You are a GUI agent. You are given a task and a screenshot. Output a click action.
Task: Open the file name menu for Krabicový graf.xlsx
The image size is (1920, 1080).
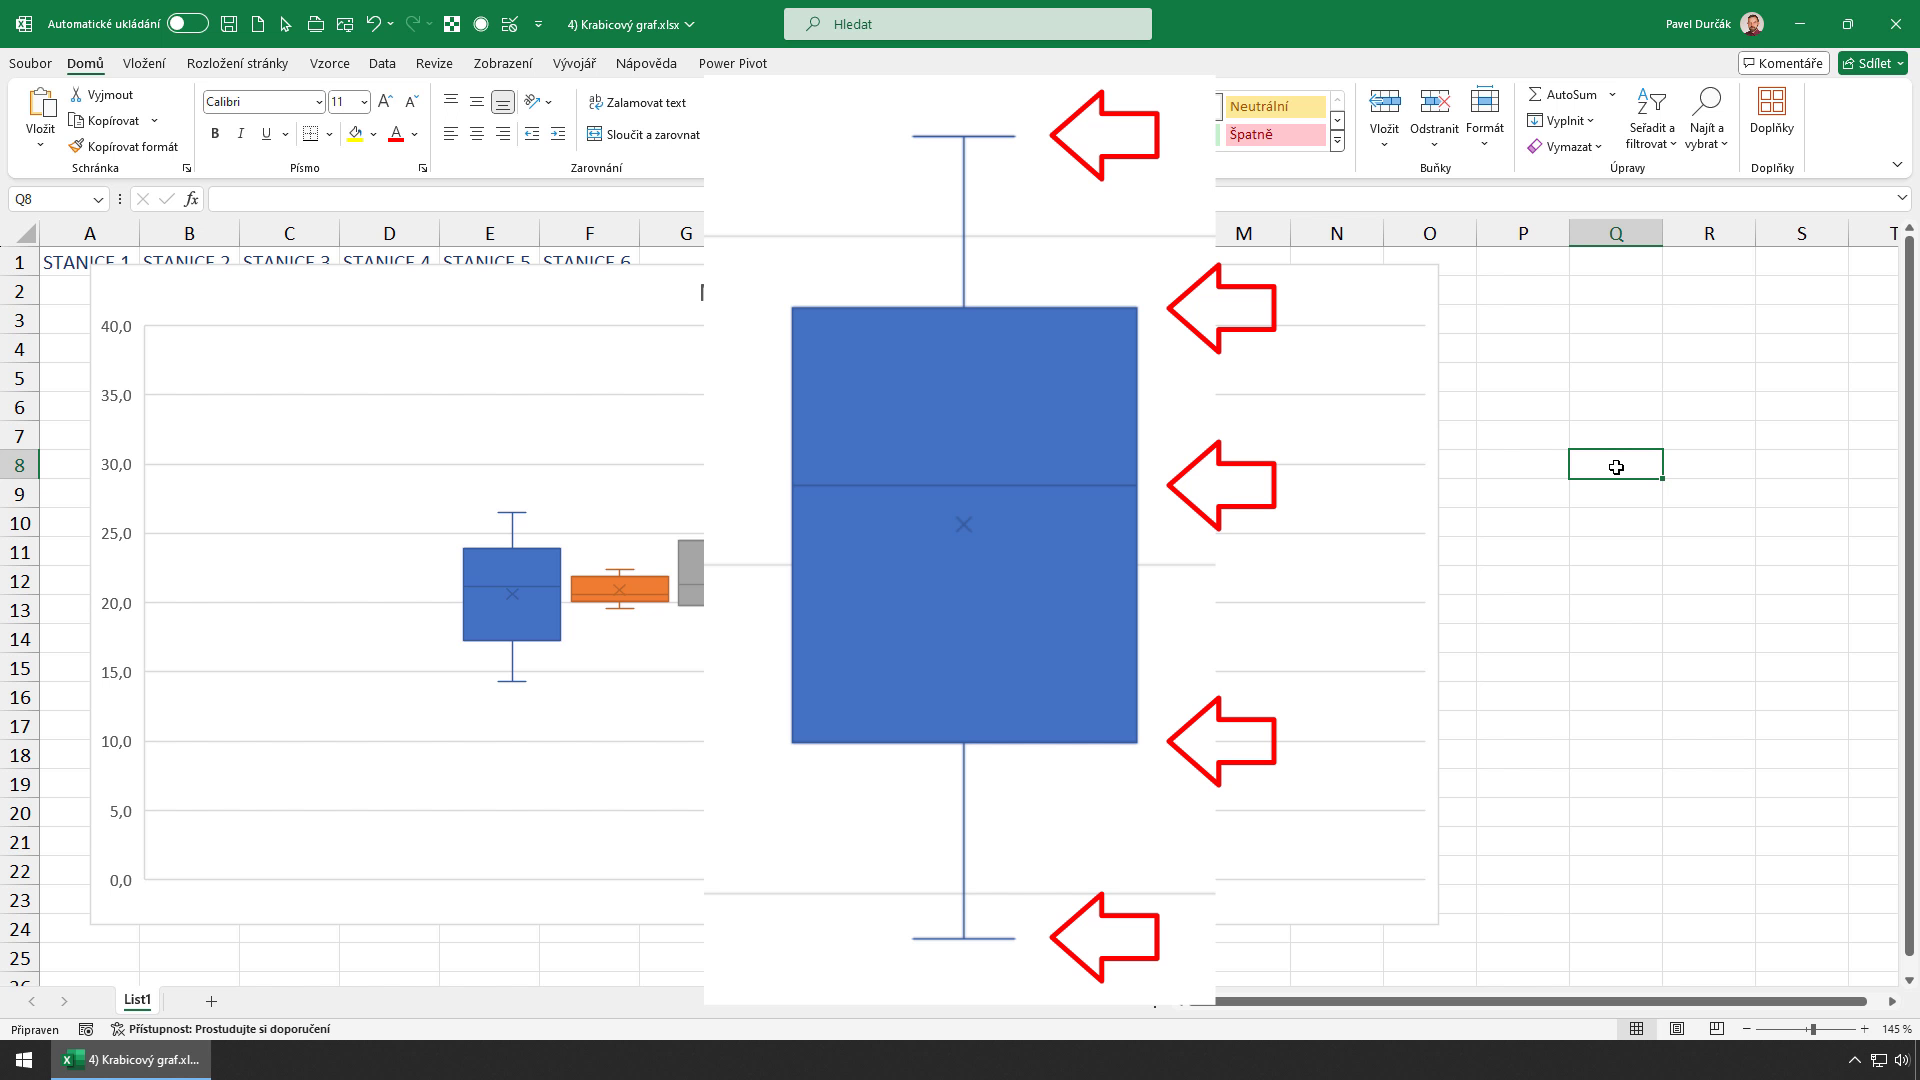pyautogui.click(x=631, y=24)
